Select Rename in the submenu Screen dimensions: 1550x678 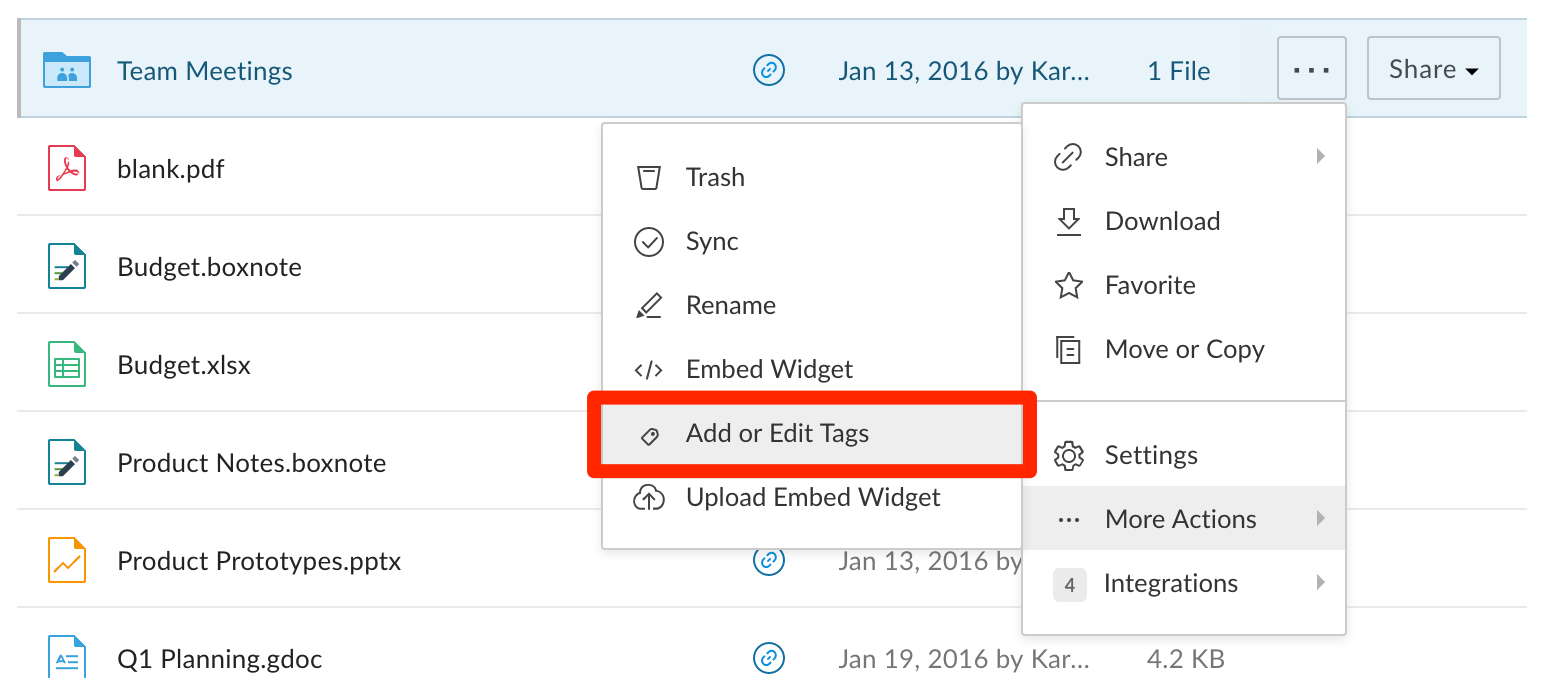[x=812, y=306]
